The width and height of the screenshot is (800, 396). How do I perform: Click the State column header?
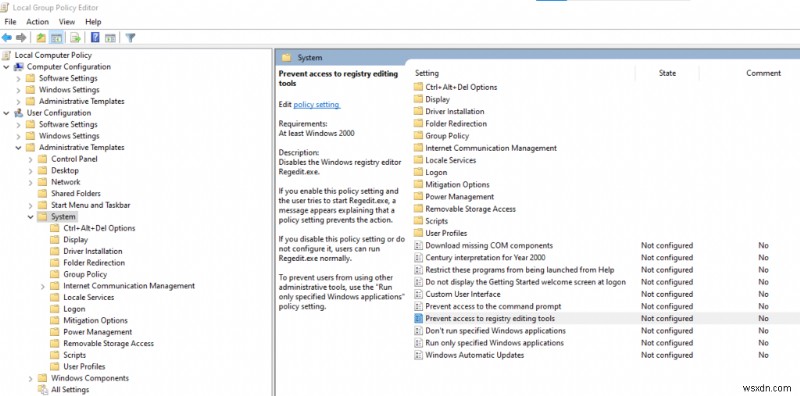[667, 73]
